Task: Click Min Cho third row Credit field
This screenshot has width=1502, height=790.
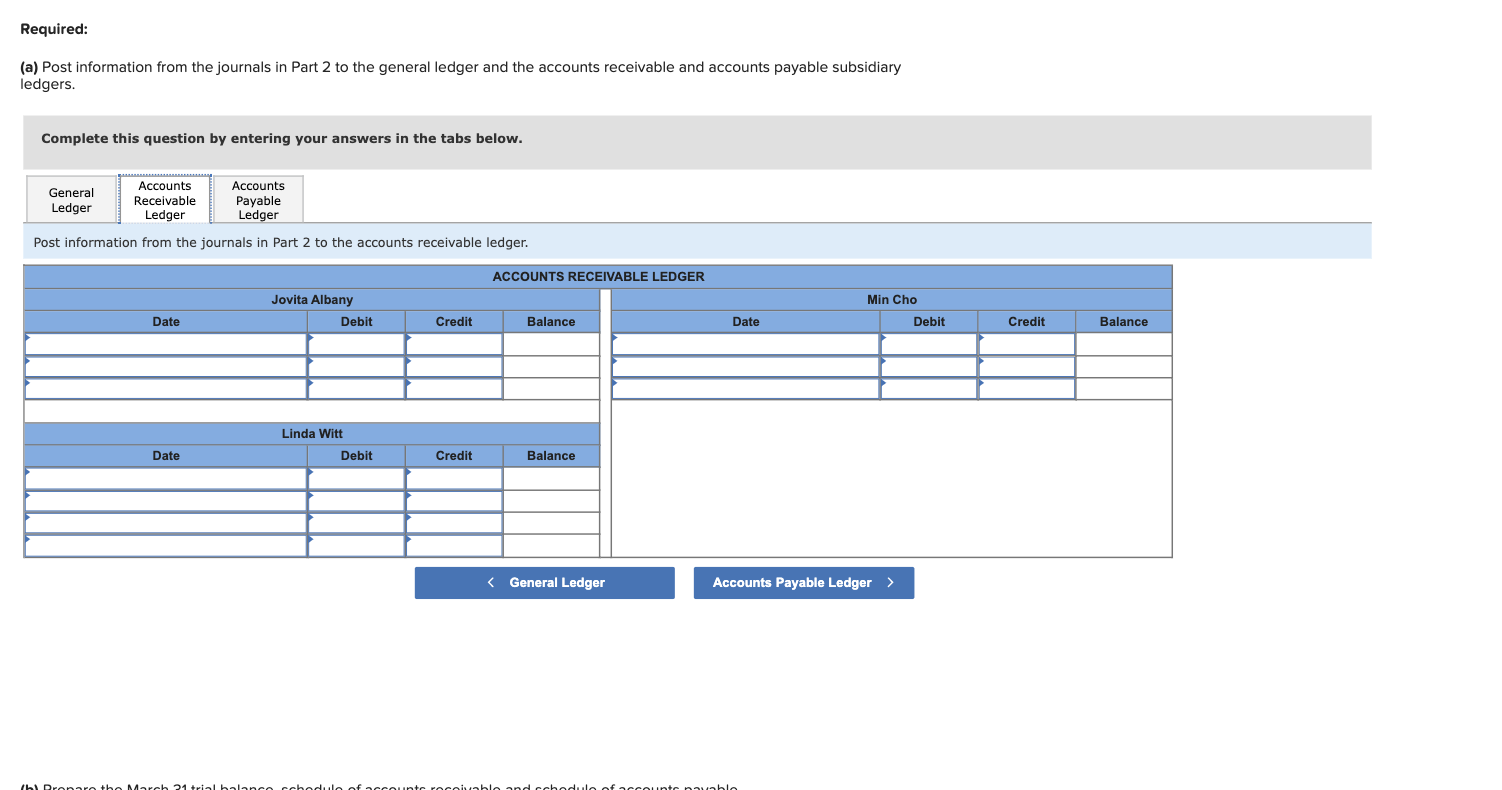Action: tap(1027, 389)
